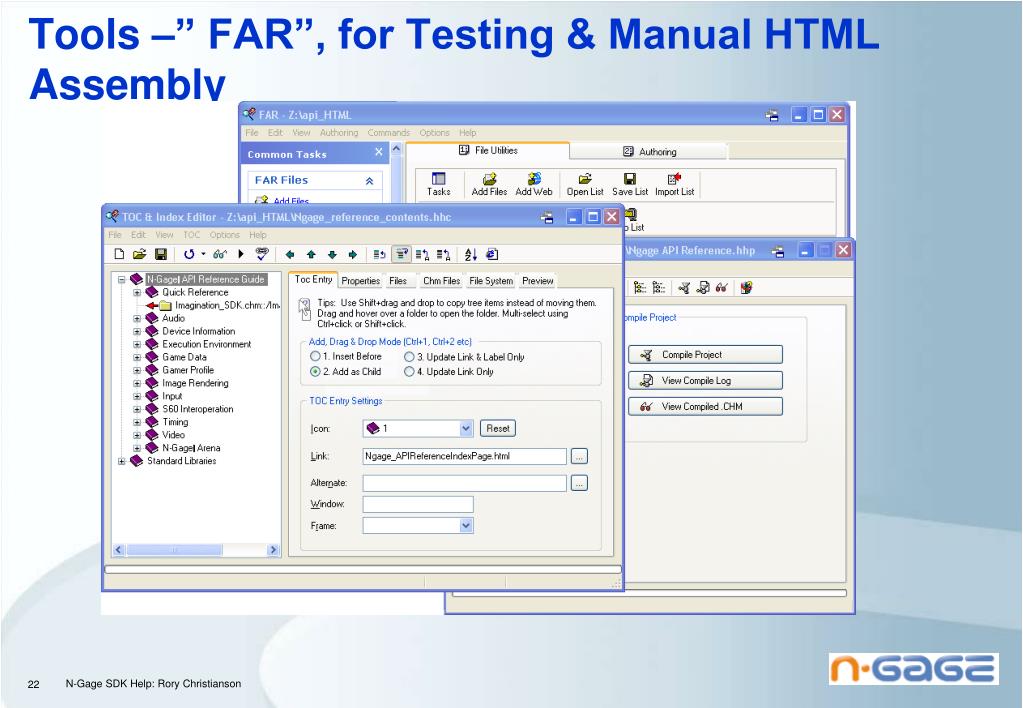
Task: Click the Open List icon in FAR window
Action: click(x=585, y=184)
